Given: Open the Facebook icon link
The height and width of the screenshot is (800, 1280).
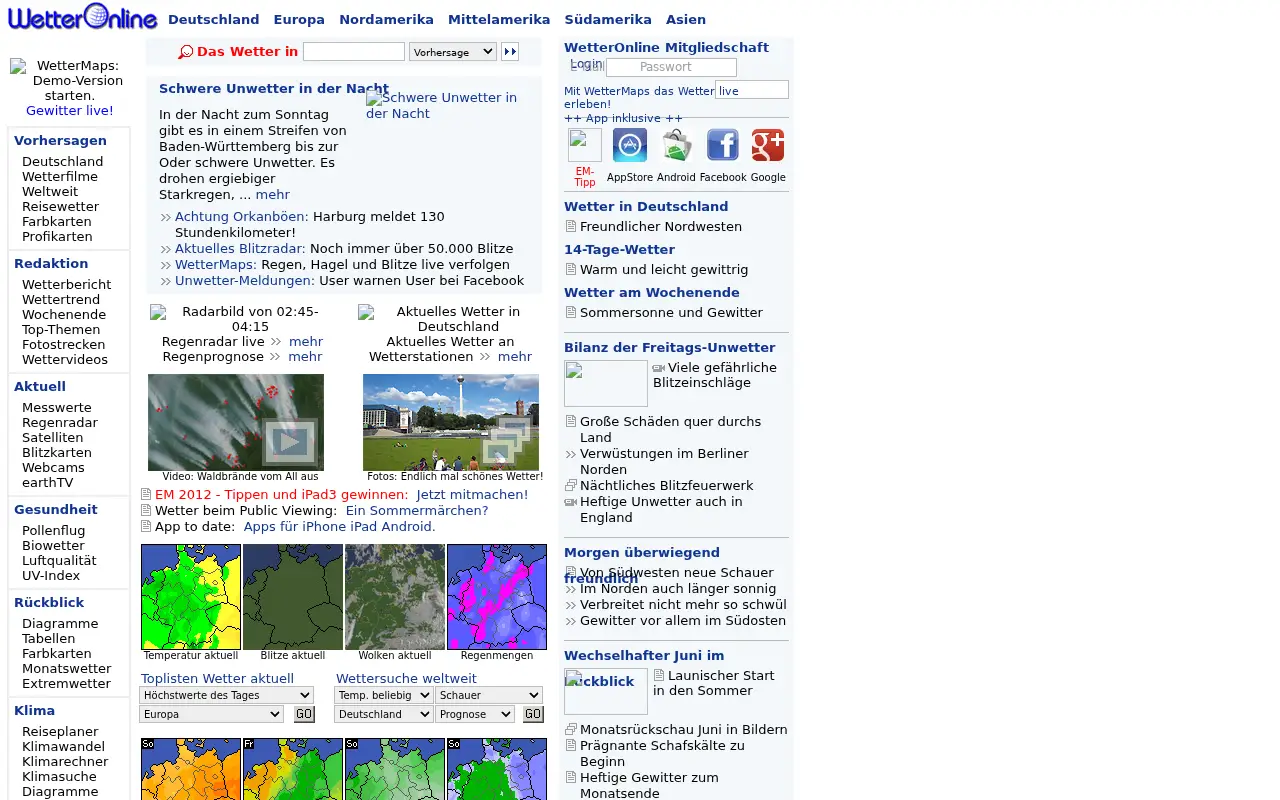Looking at the screenshot, I should [x=723, y=145].
